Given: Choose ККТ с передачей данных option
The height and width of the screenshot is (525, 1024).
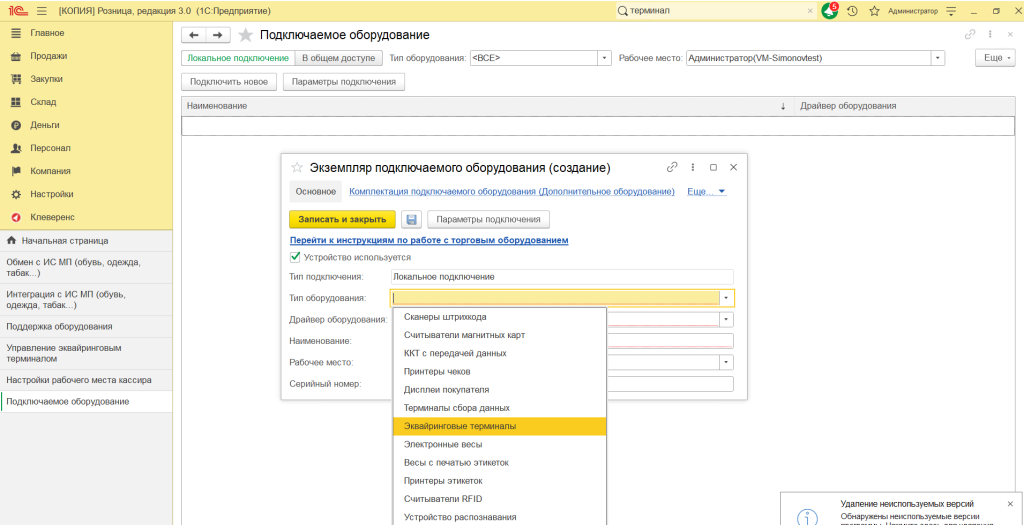Looking at the screenshot, I should 500,353.
